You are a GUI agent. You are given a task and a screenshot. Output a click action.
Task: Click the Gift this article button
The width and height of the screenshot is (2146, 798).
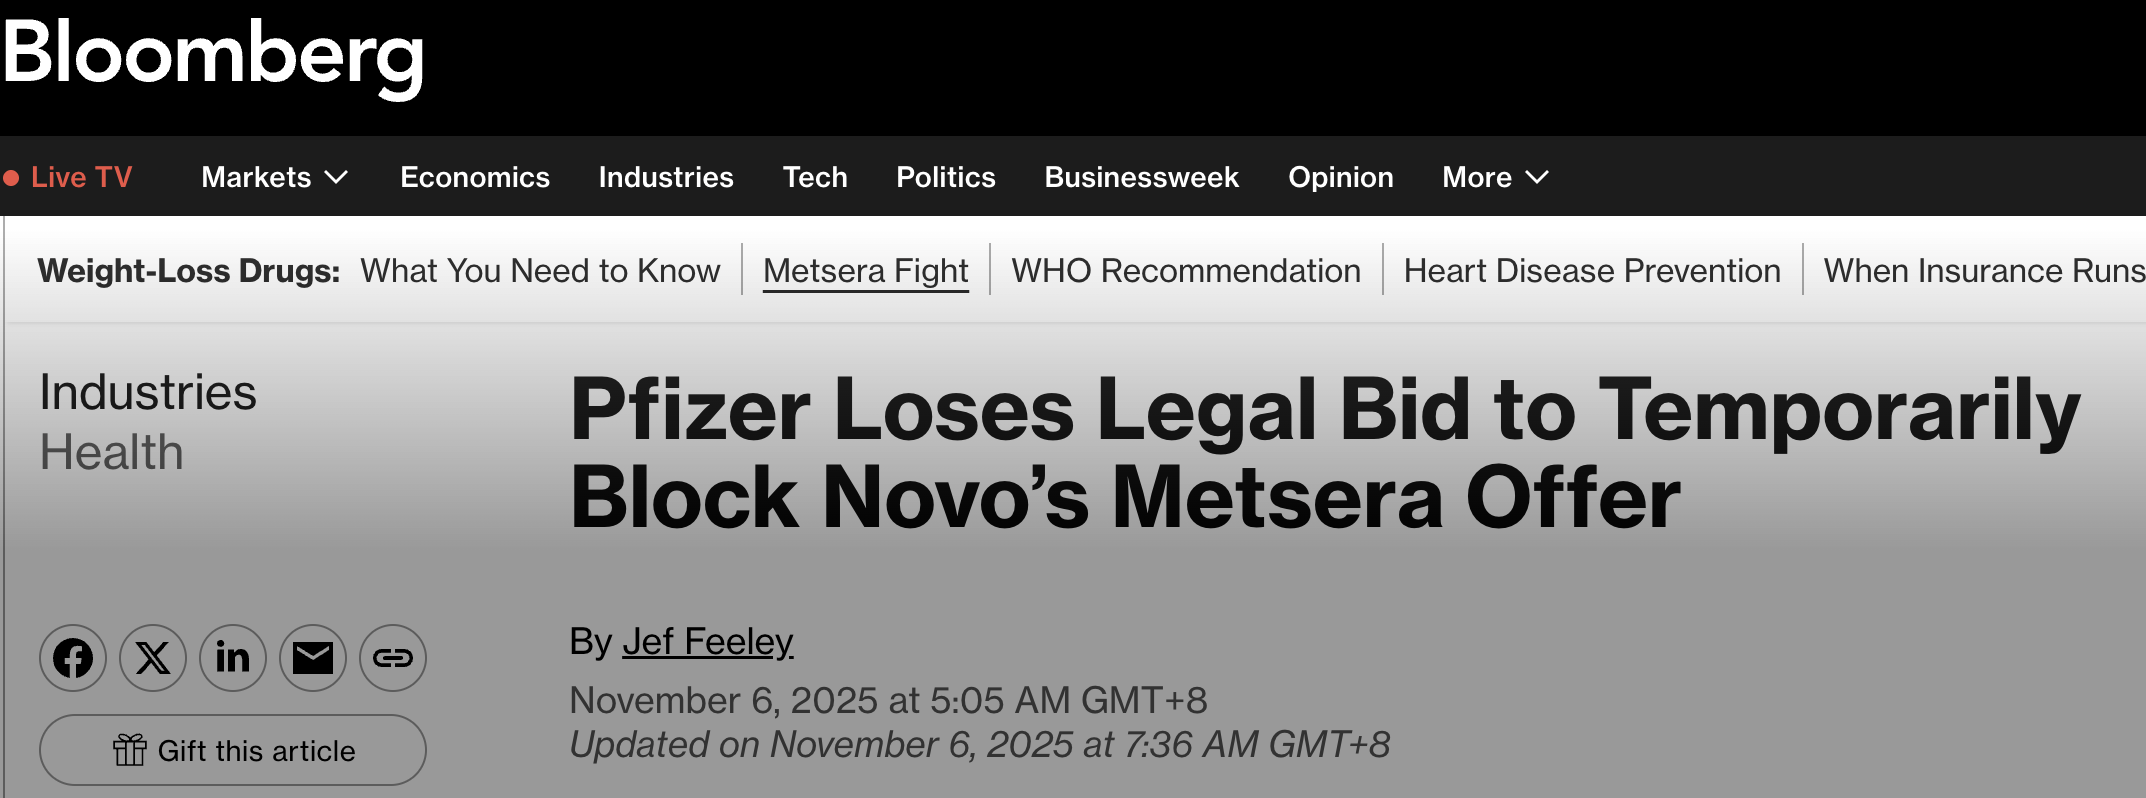(x=233, y=750)
